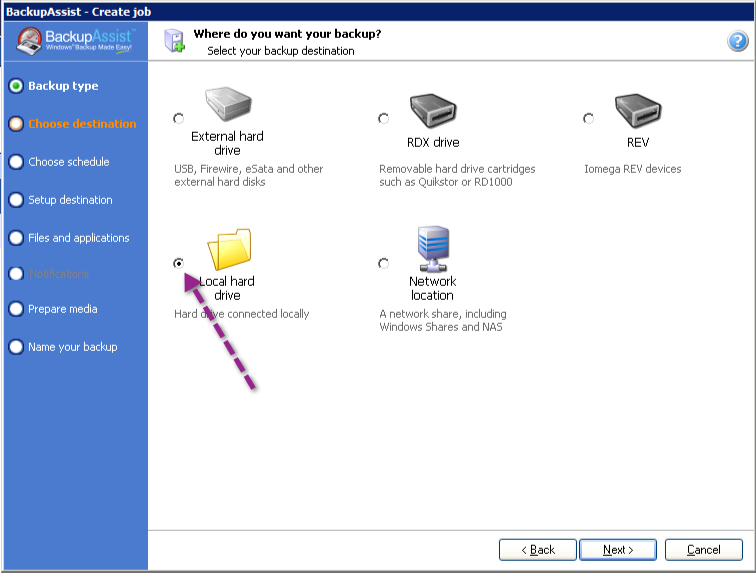756x573 pixels.
Task: Select the External hard drive radio button
Action: pos(178,118)
